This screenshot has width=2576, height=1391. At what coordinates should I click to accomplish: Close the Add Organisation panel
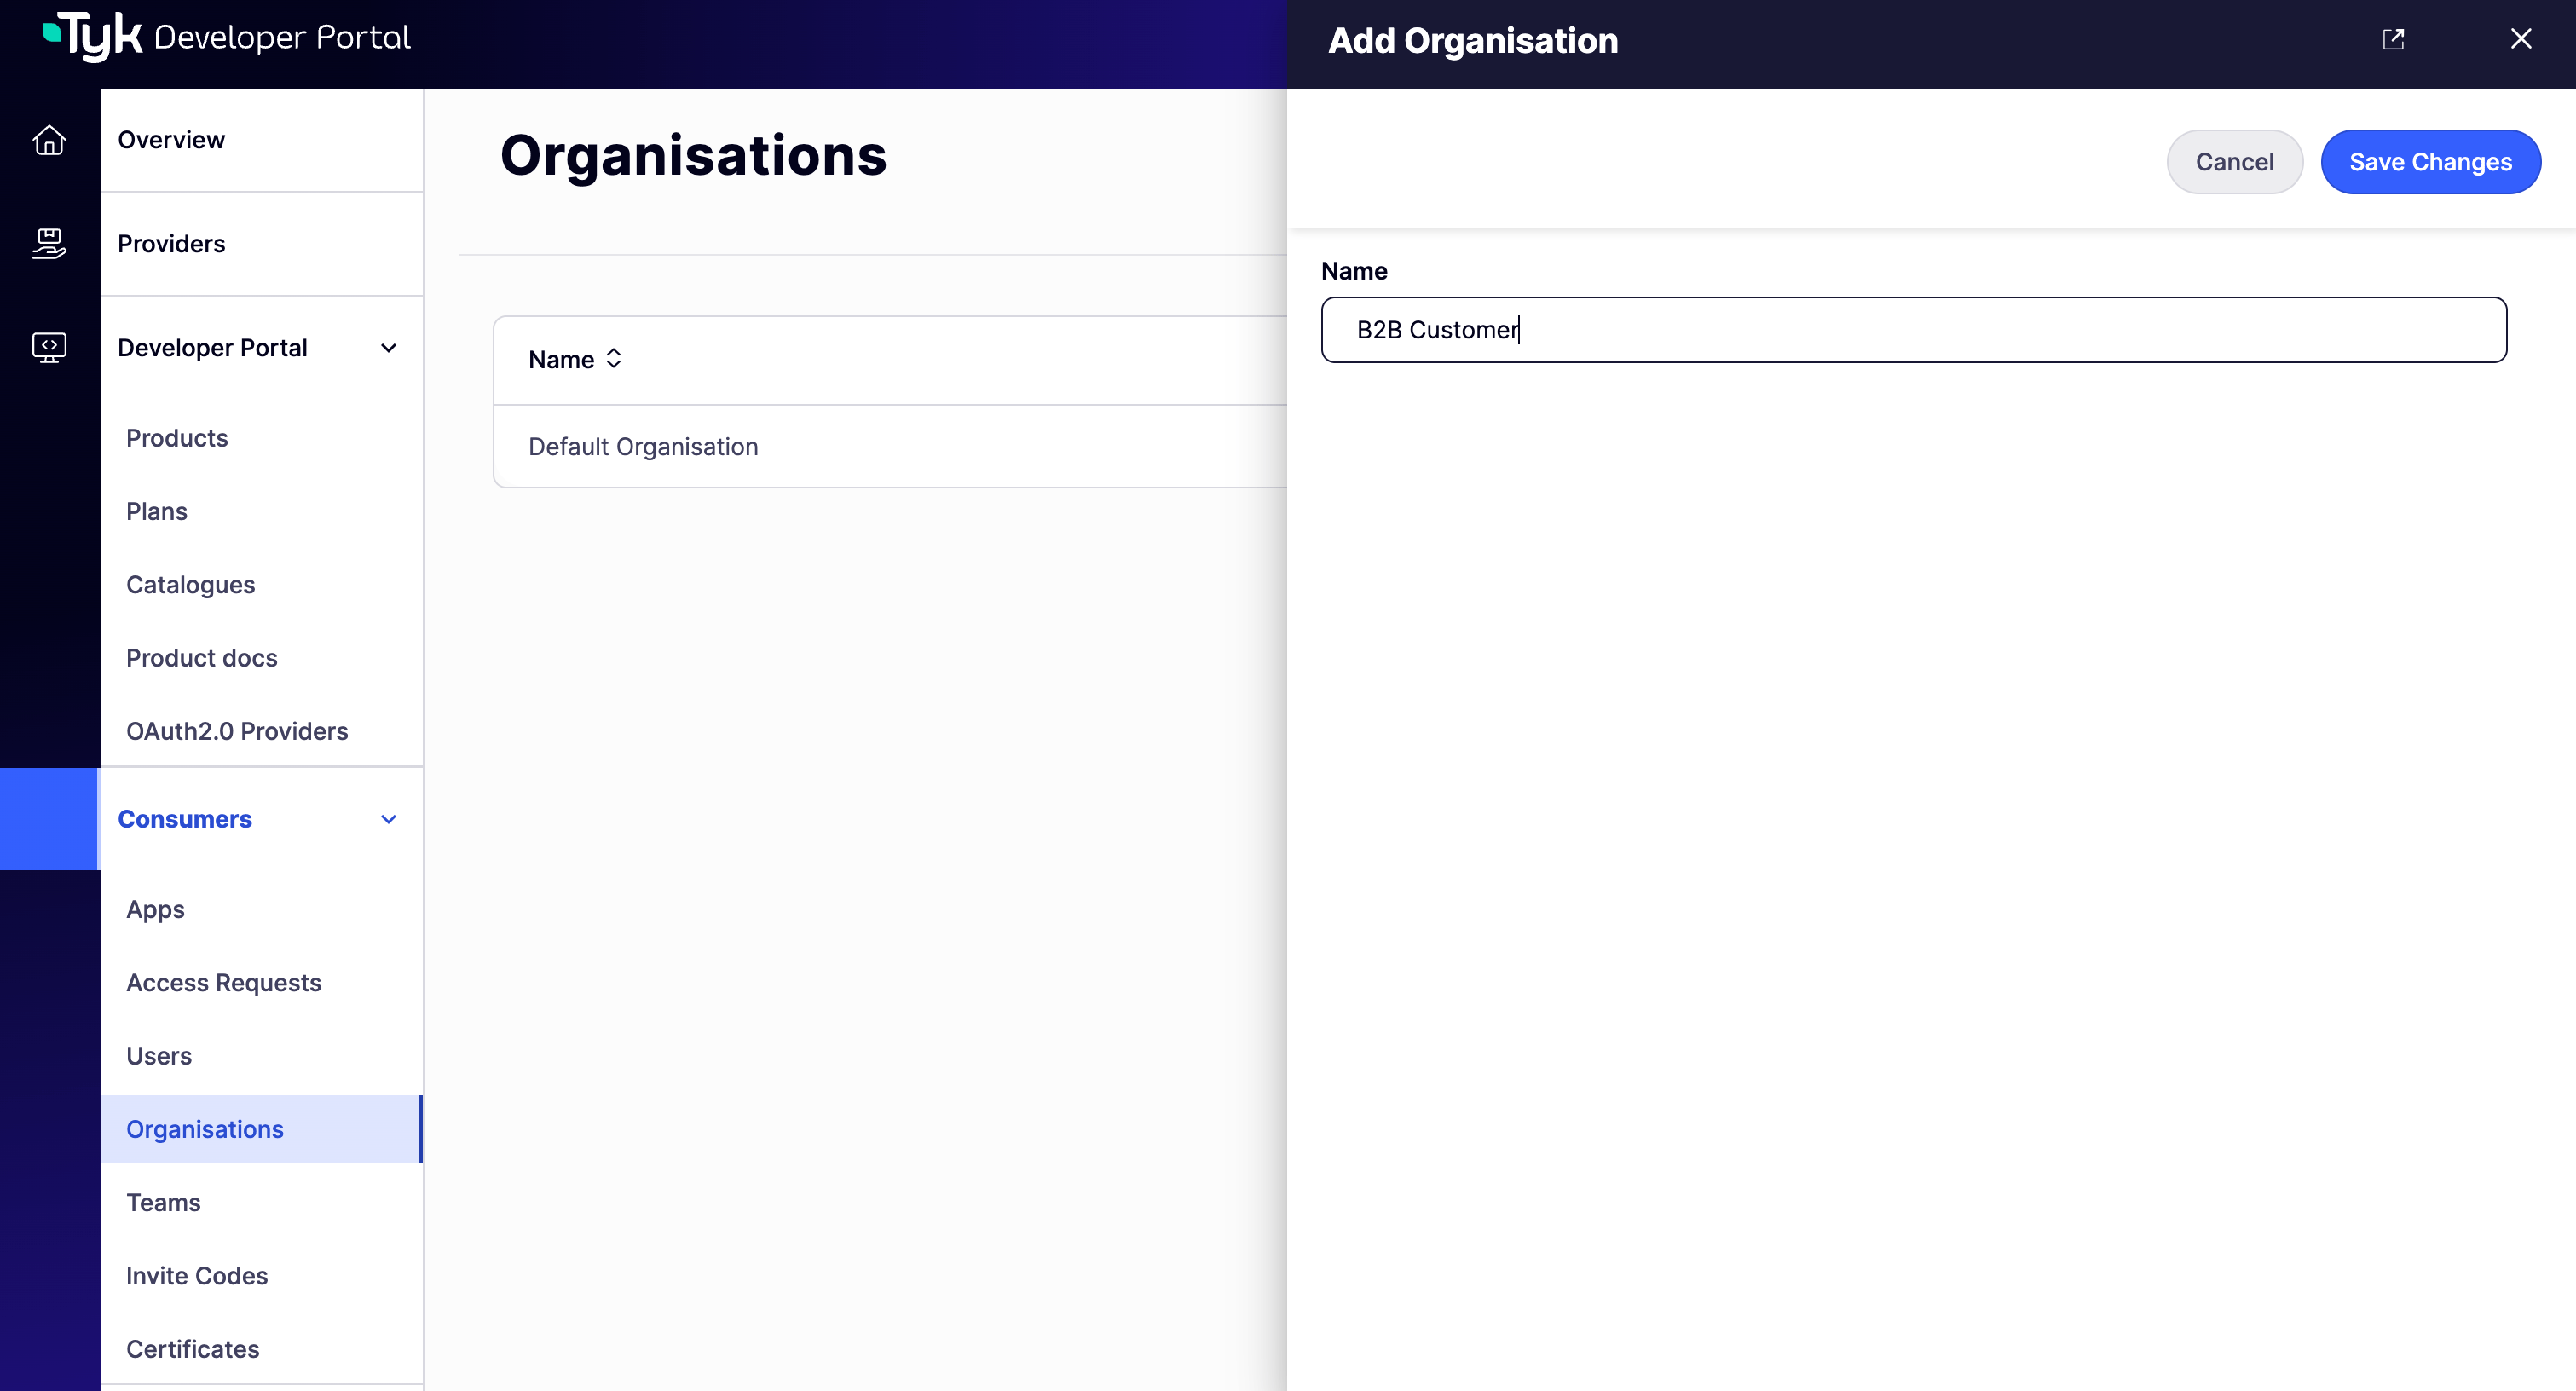point(2521,39)
